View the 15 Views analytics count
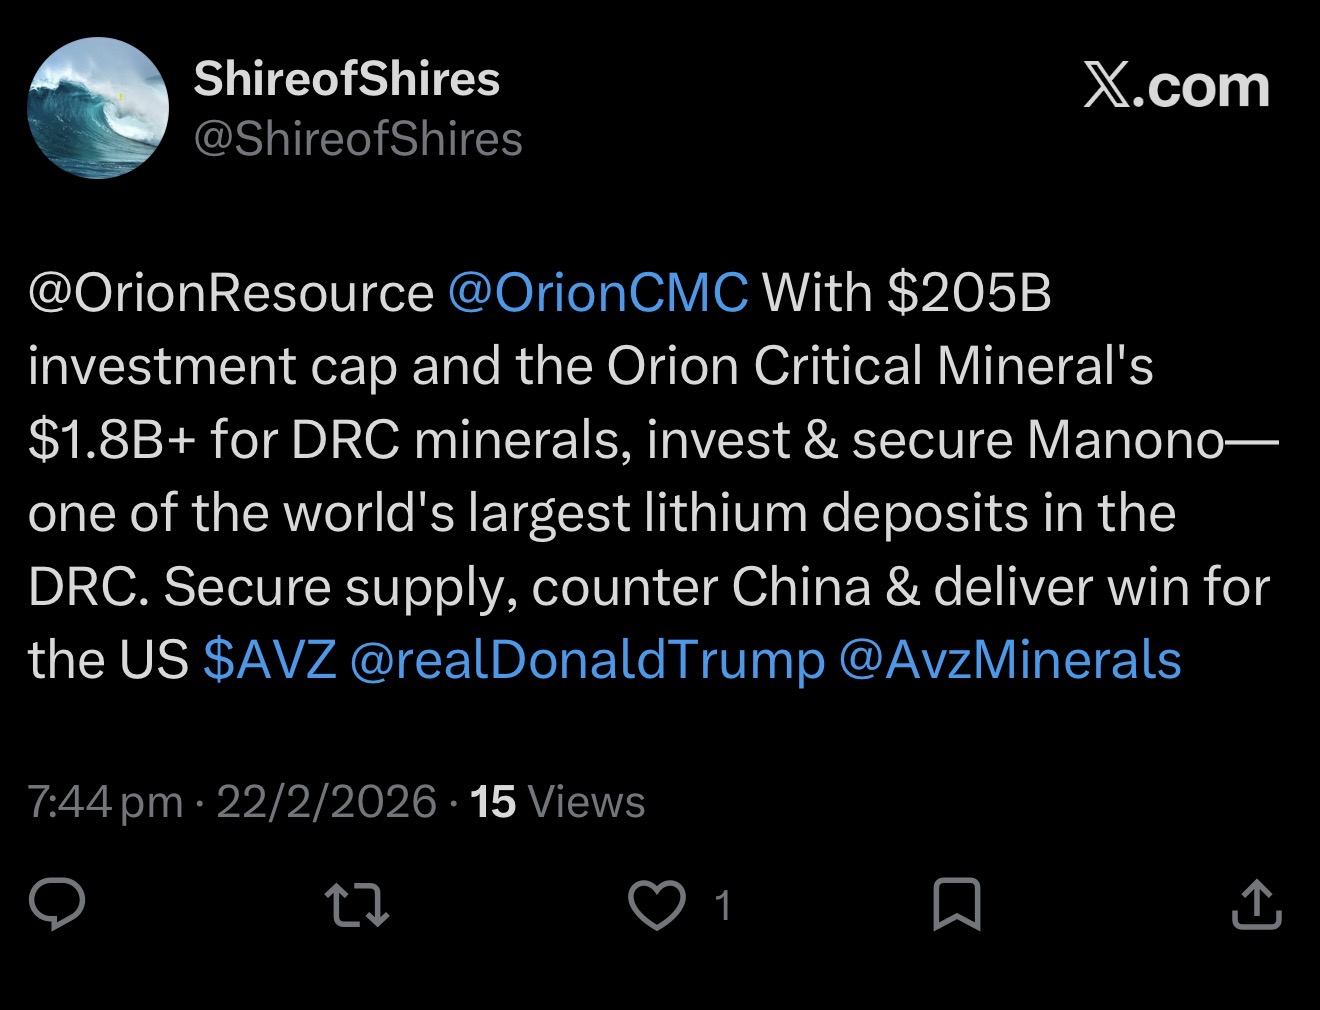Image resolution: width=1320 pixels, height=1010 pixels. [x=557, y=802]
